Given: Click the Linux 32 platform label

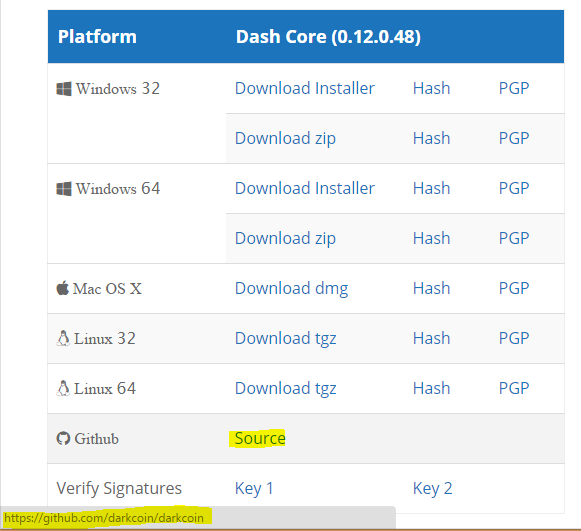Looking at the screenshot, I should (x=105, y=339).
